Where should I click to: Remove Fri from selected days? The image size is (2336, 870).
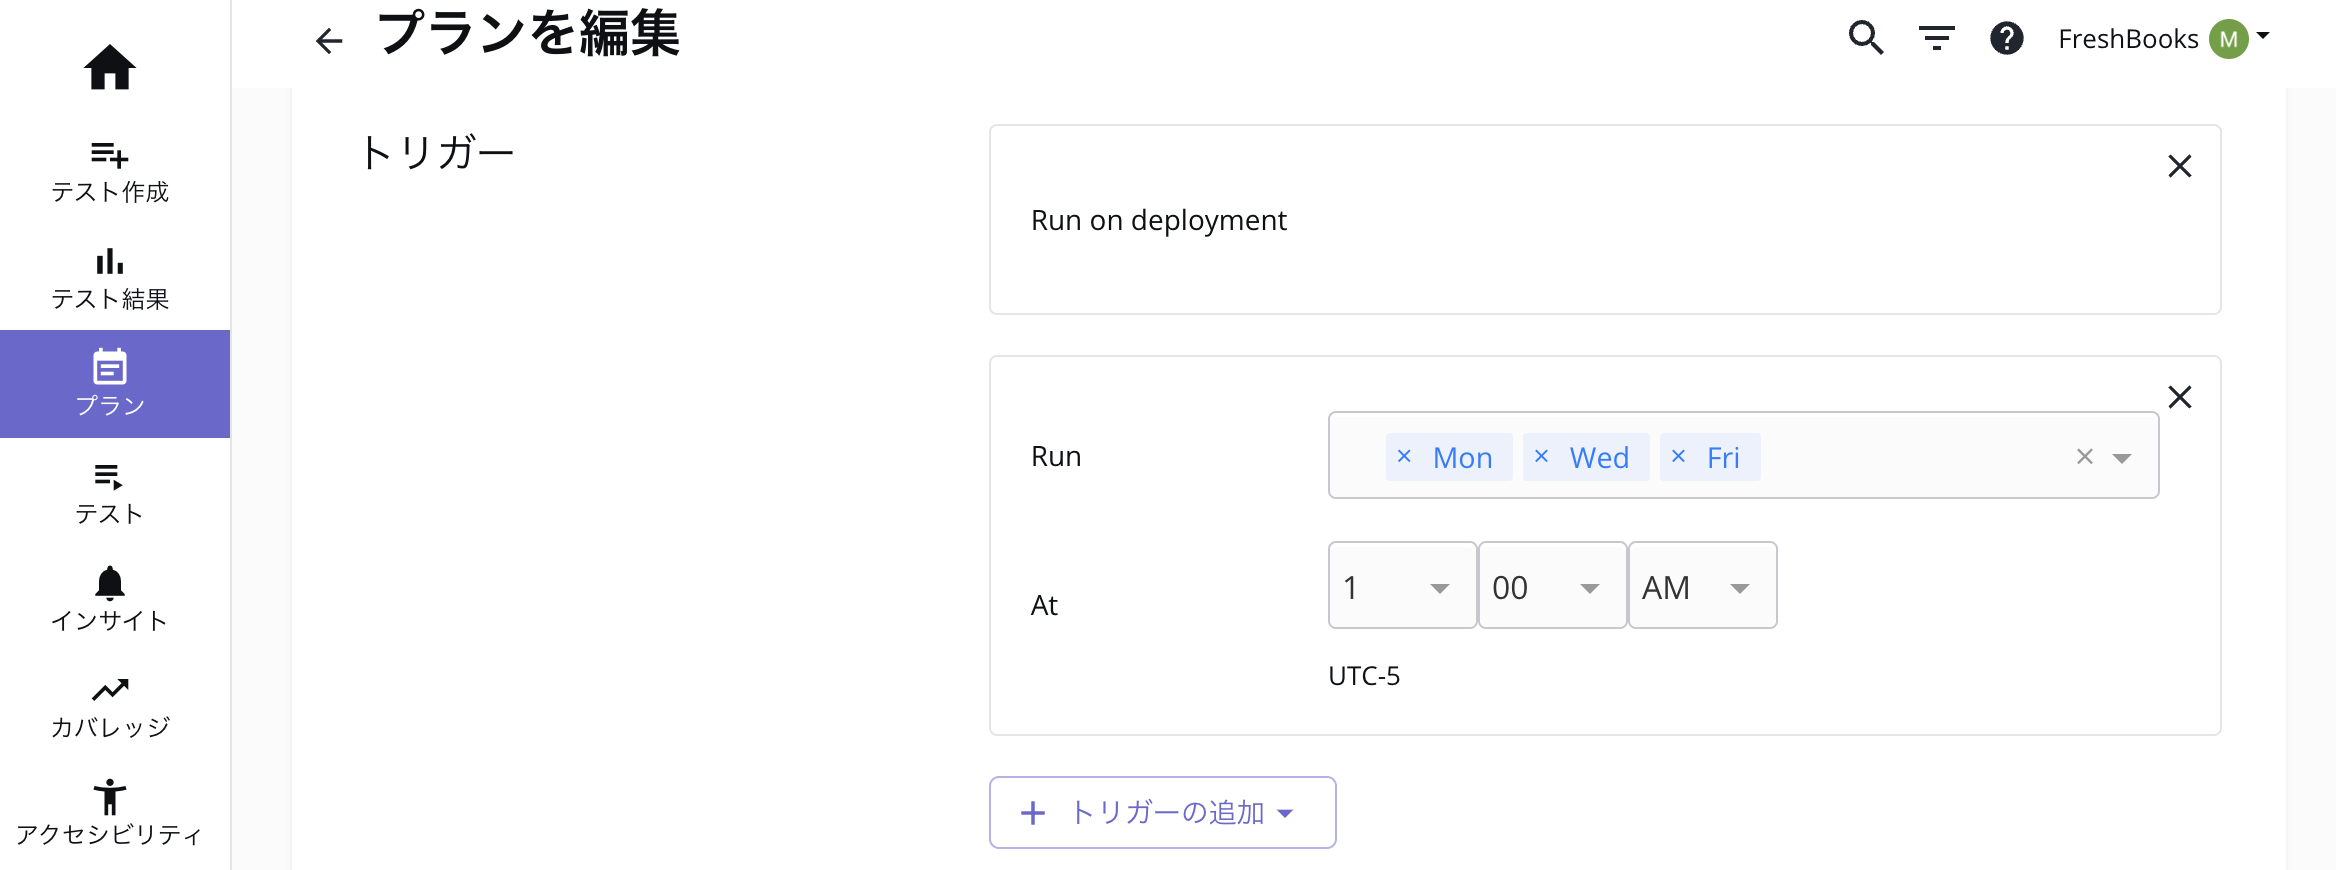pos(1678,456)
